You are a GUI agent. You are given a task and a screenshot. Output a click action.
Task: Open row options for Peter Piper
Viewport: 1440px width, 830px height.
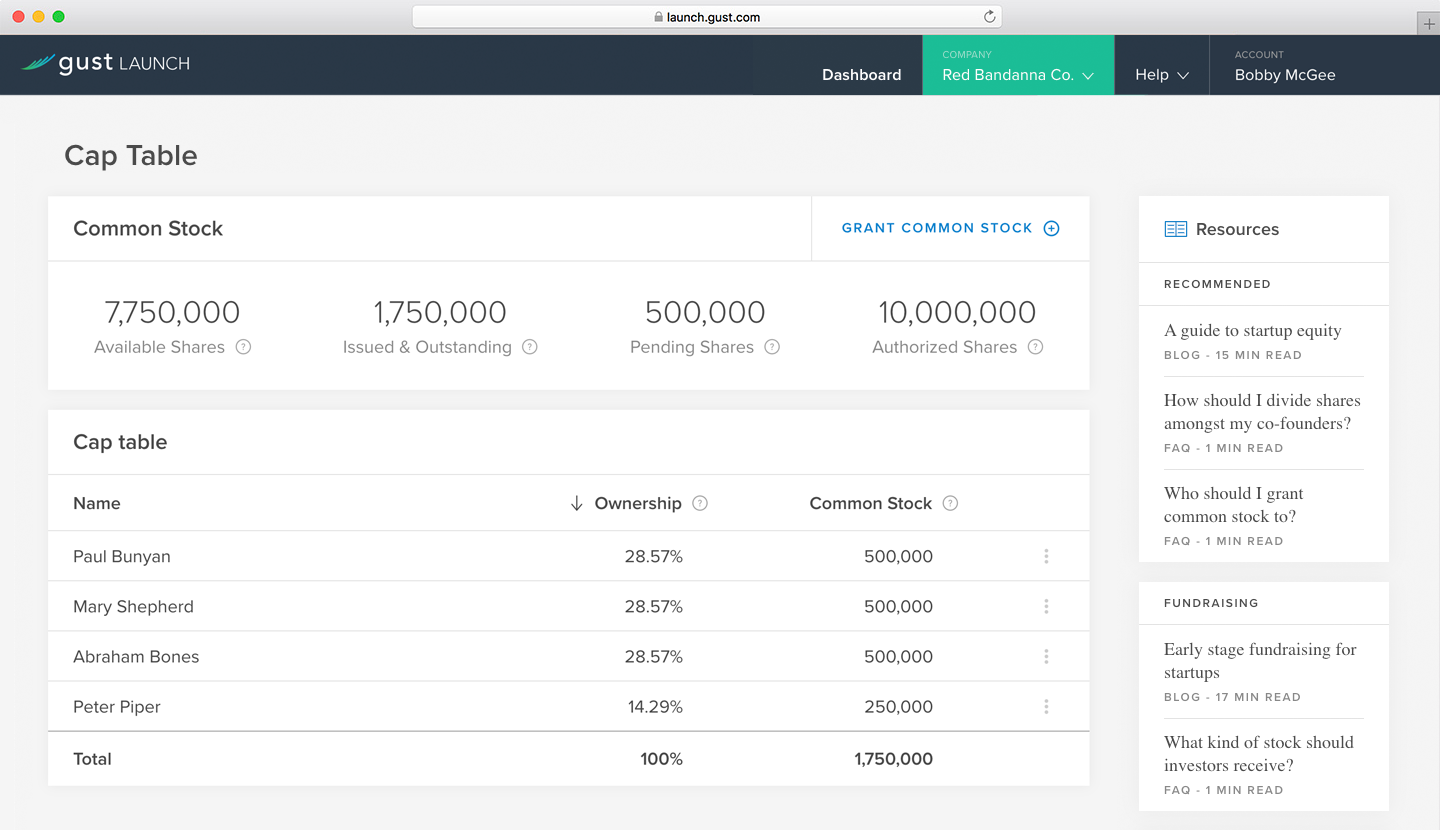tap(1046, 706)
